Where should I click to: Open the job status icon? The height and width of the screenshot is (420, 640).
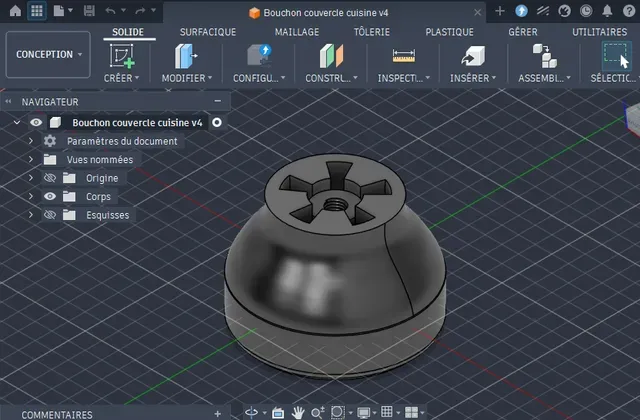coord(543,11)
